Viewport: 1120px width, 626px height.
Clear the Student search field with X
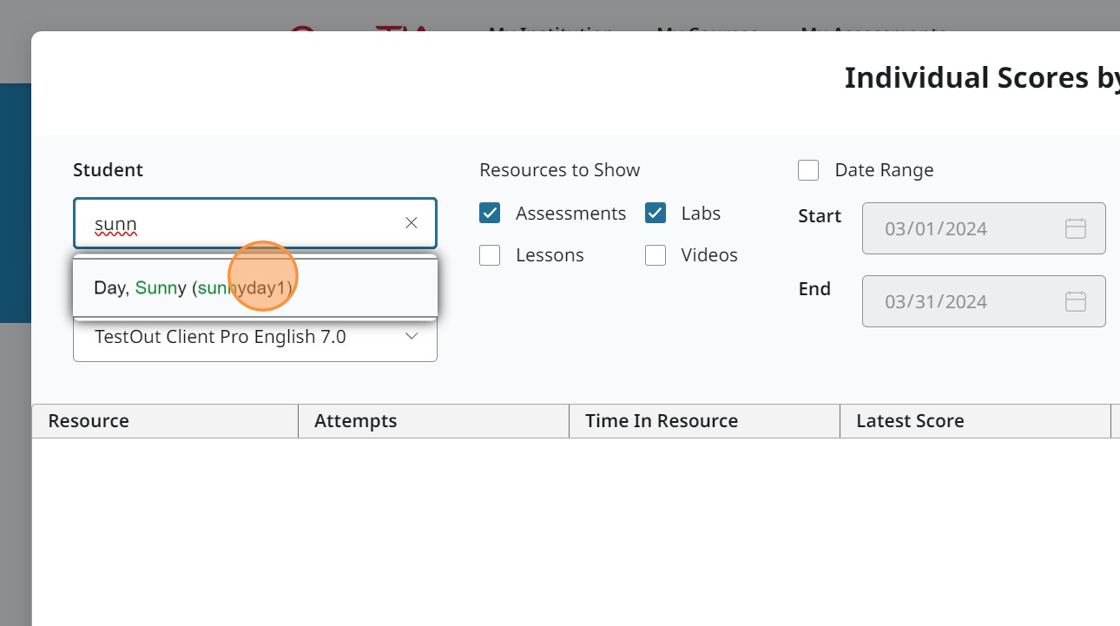click(x=411, y=223)
